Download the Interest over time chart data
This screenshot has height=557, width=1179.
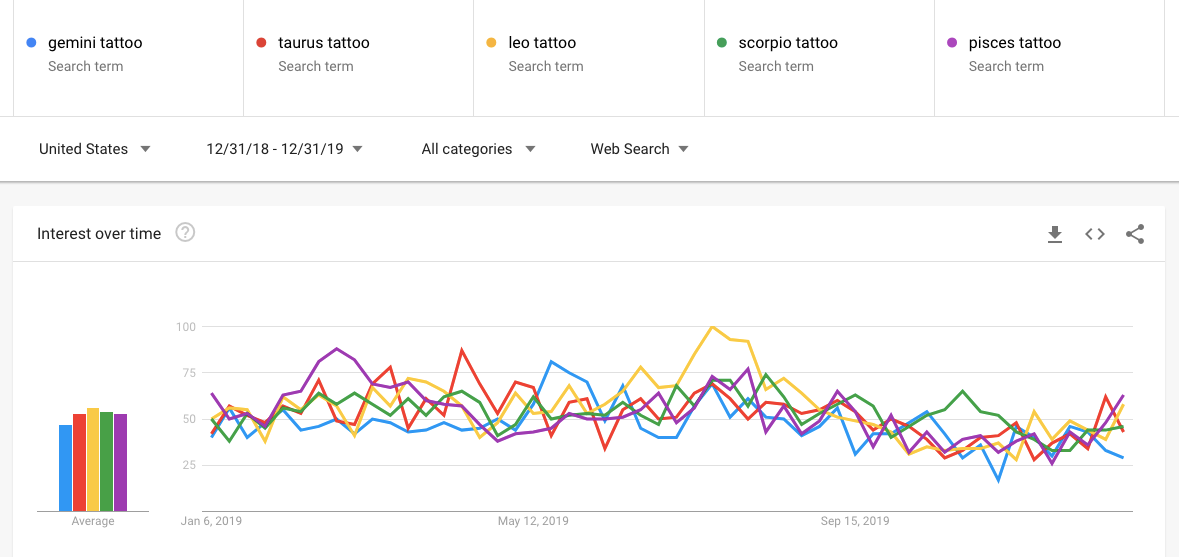[x=1054, y=234]
